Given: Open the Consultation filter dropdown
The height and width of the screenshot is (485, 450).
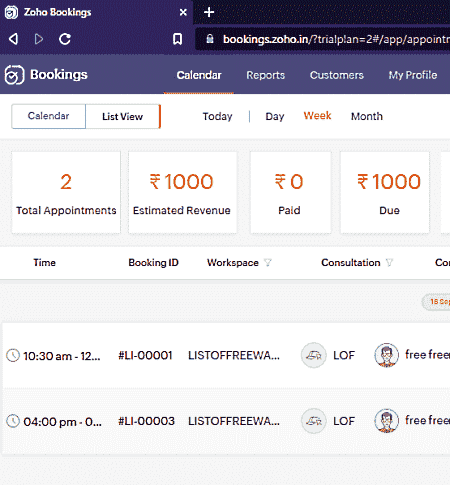Looking at the screenshot, I should [389, 263].
